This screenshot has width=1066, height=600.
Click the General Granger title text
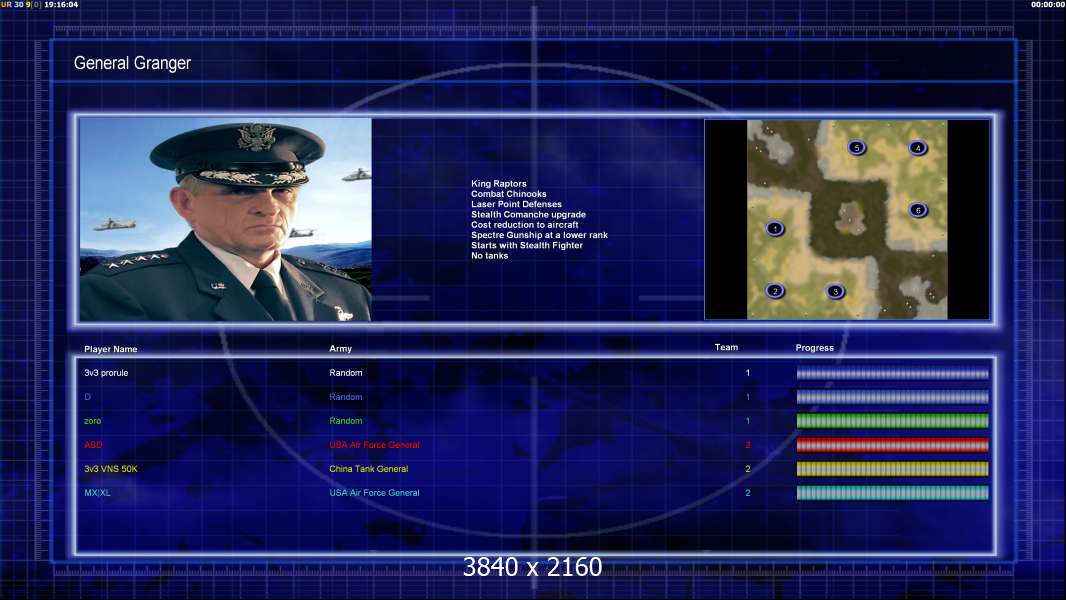tap(132, 63)
